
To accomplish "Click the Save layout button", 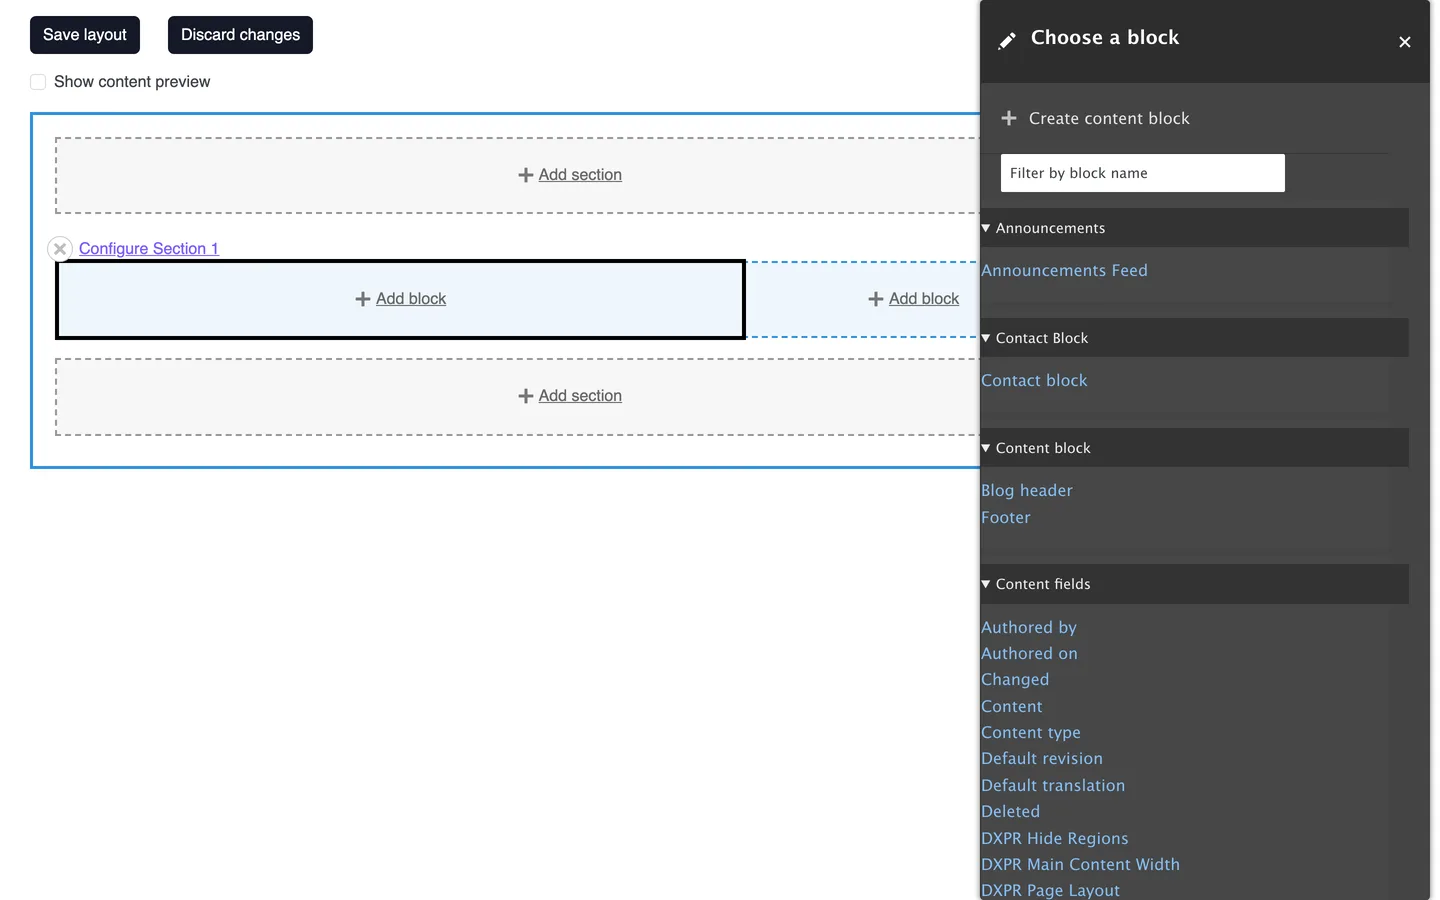I will (85, 35).
